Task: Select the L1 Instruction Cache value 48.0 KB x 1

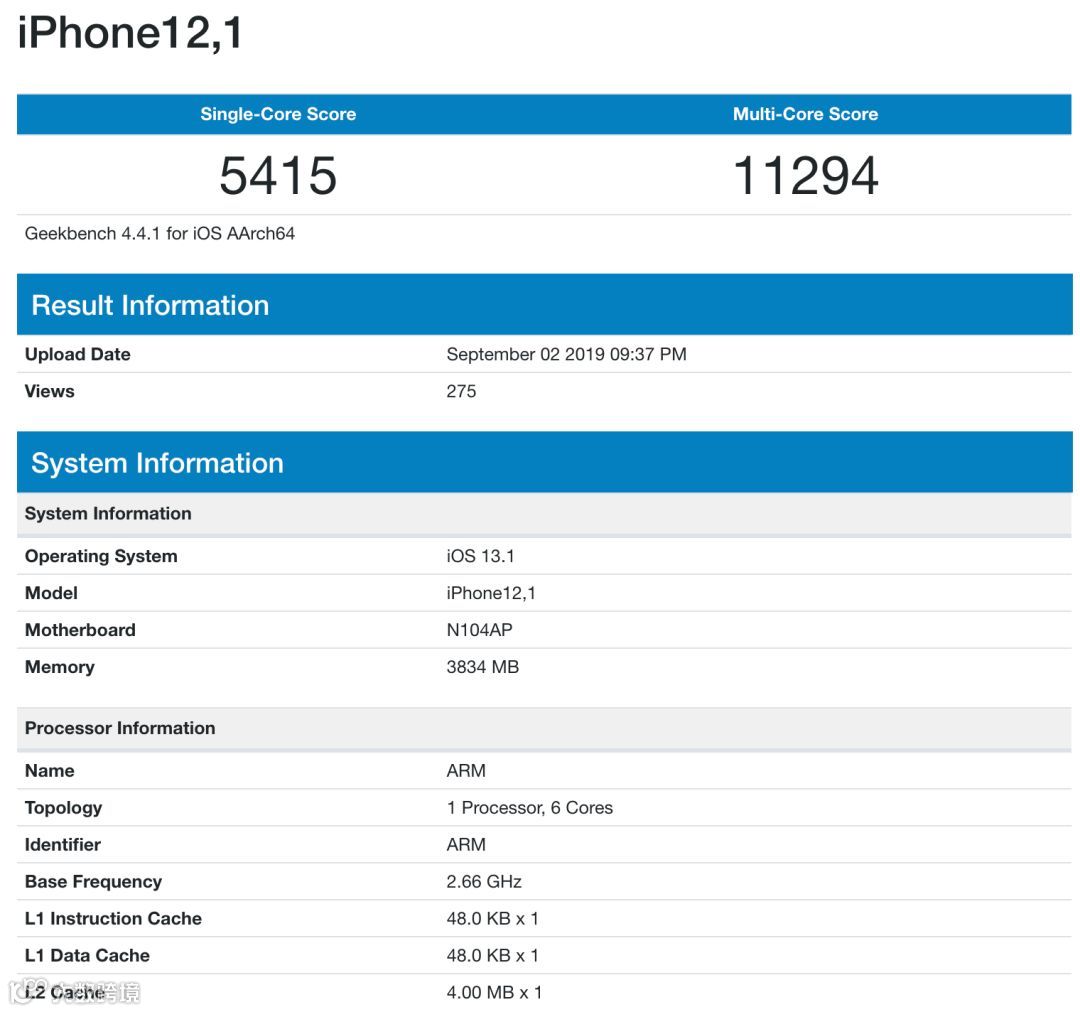Action: pyautogui.click(x=492, y=918)
